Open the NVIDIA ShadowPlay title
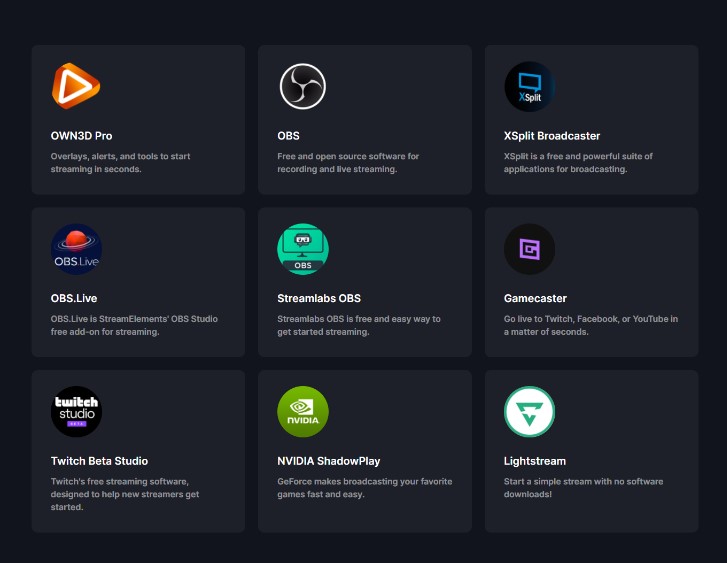 point(329,461)
